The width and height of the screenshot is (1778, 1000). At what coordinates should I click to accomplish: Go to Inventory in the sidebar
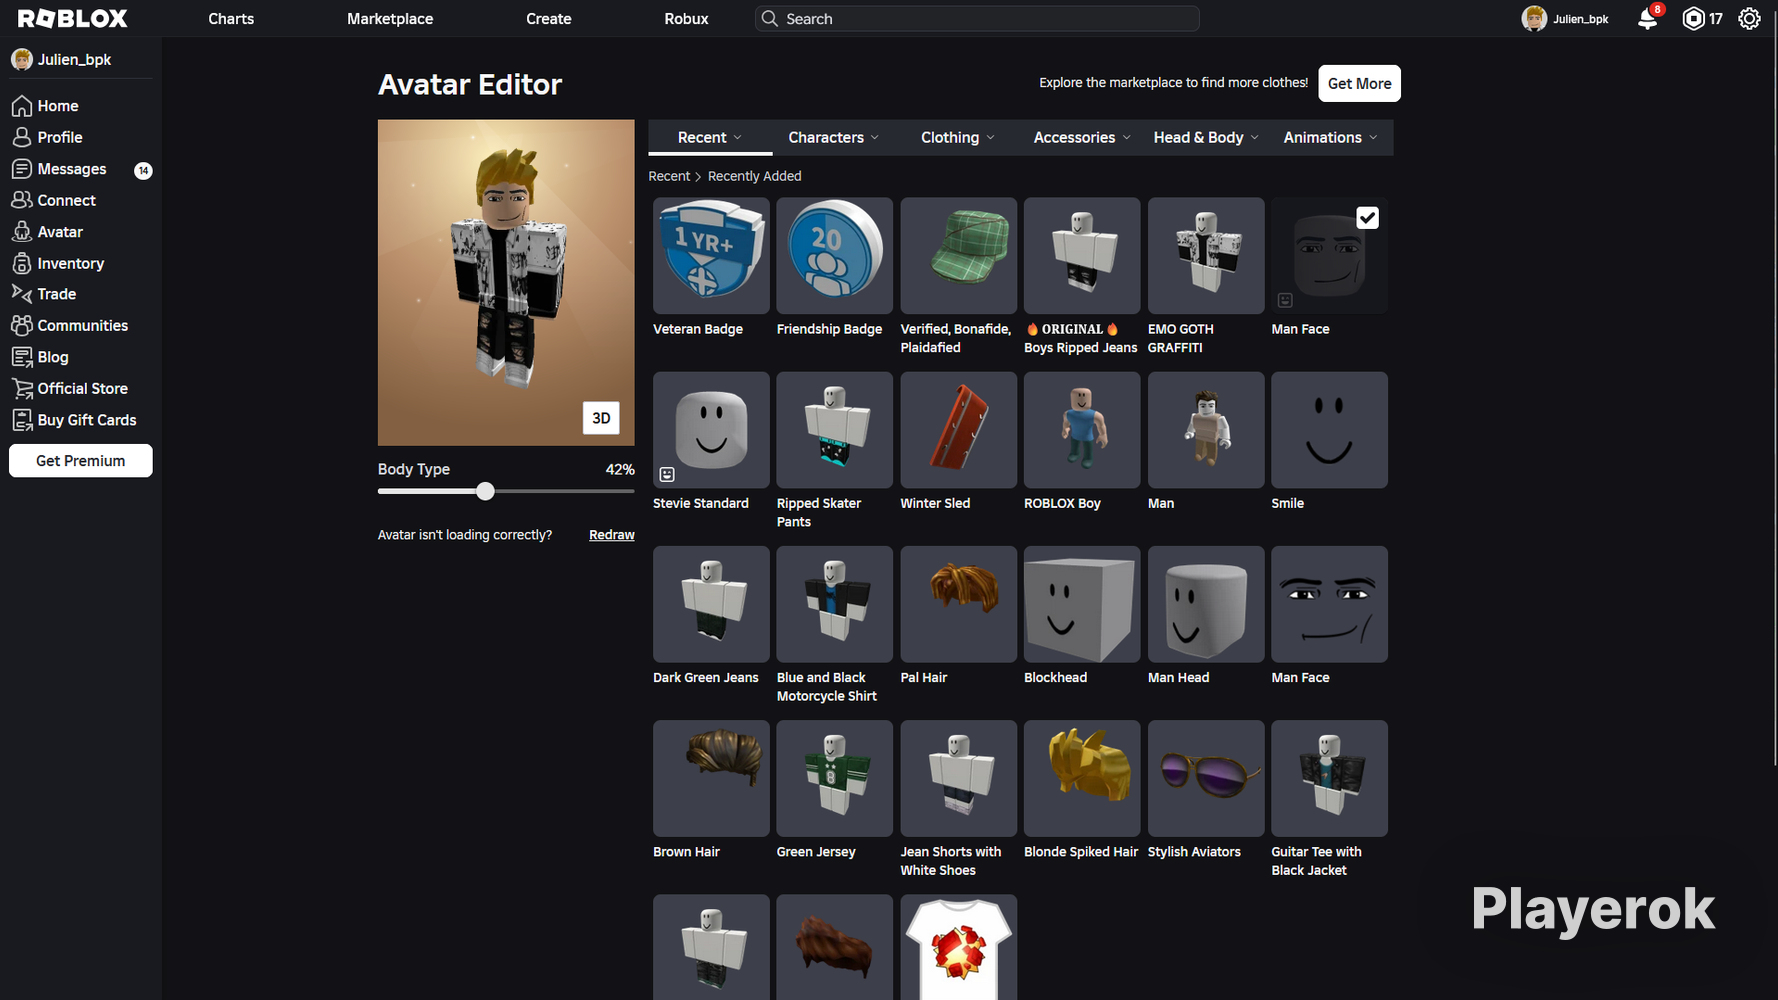pos(70,263)
